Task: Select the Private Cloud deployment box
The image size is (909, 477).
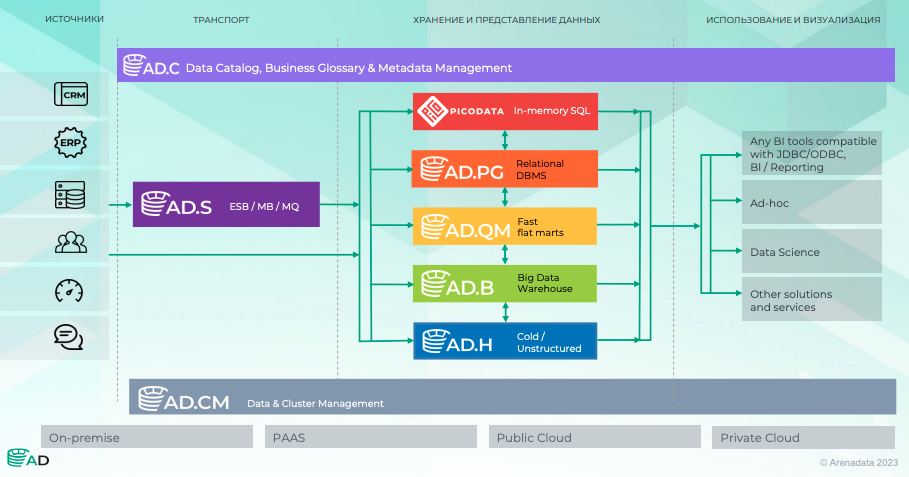Action: pyautogui.click(x=803, y=437)
